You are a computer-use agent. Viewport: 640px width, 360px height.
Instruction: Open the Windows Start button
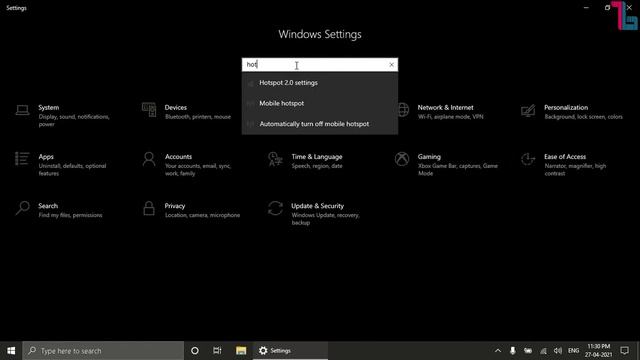pyautogui.click(x=11, y=351)
